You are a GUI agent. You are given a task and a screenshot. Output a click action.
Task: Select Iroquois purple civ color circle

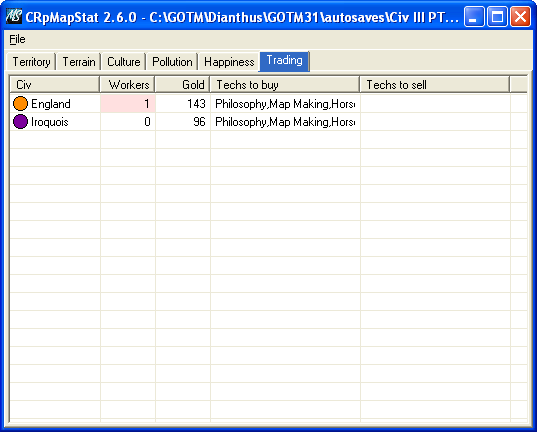pyautogui.click(x=20, y=122)
